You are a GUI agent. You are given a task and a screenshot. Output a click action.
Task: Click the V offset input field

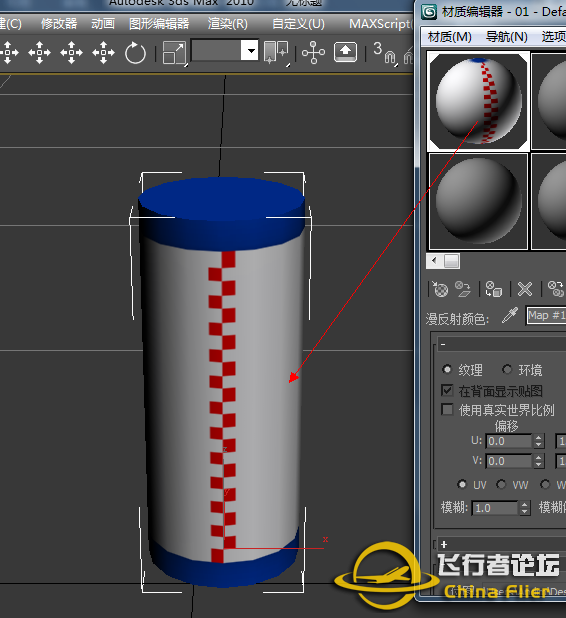point(509,461)
